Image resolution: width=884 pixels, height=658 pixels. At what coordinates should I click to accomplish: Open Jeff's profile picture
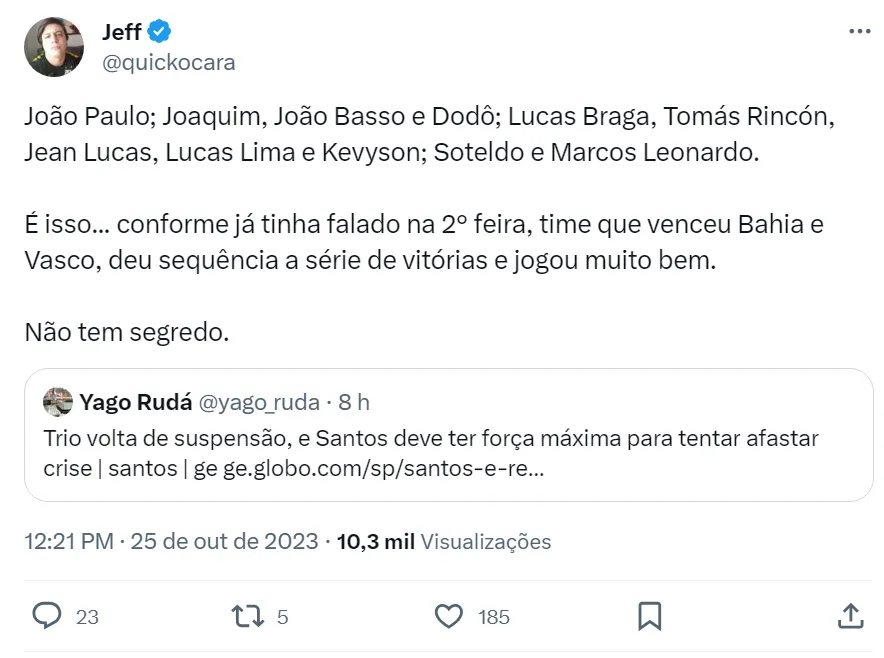[54, 46]
